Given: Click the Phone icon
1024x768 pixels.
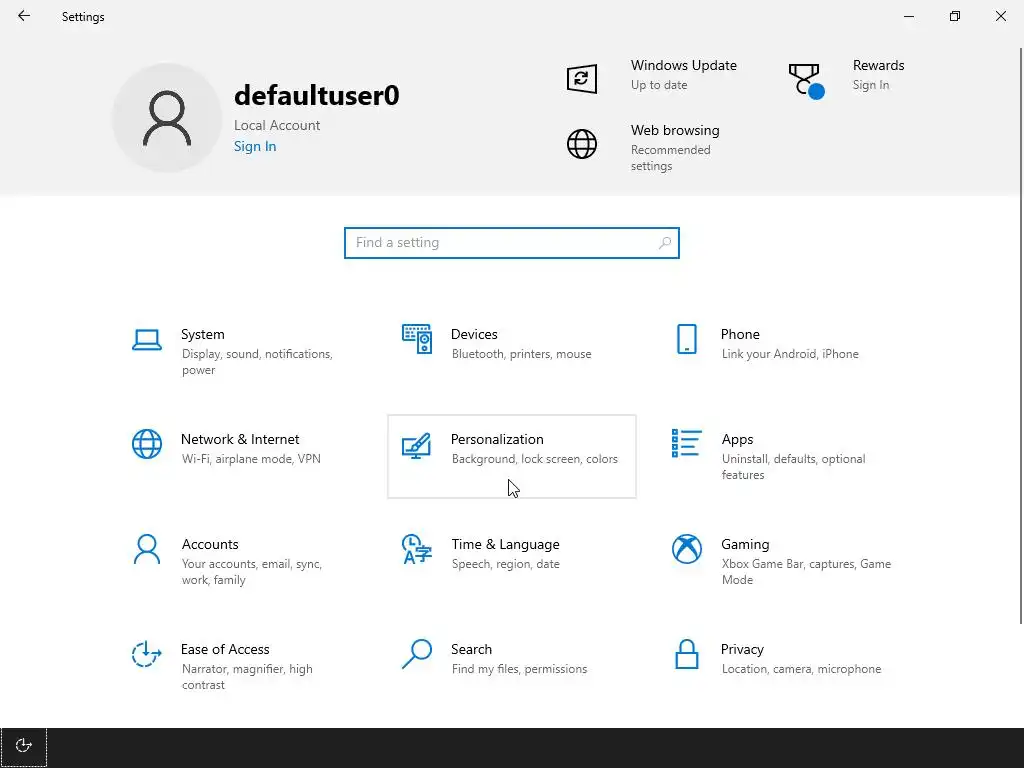Looking at the screenshot, I should coord(686,339).
